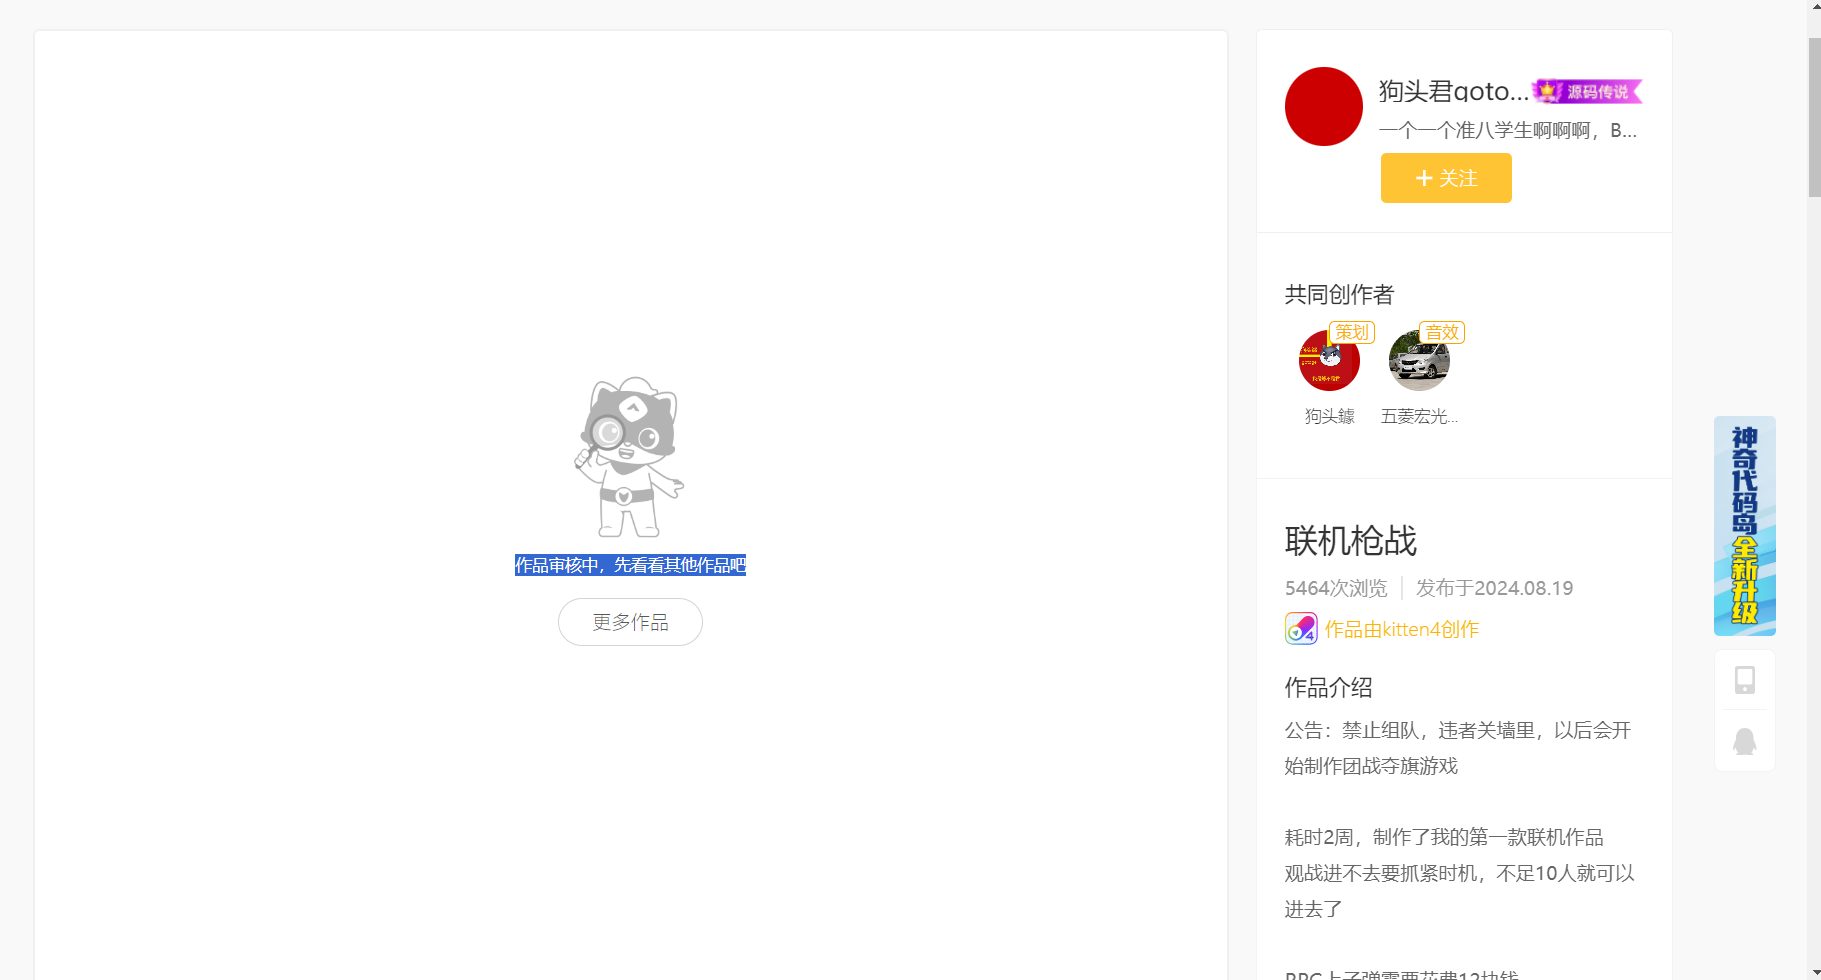This screenshot has width=1821, height=980.
Task: Click the 发布于2024.08.19 publish date
Action: [x=1495, y=588]
